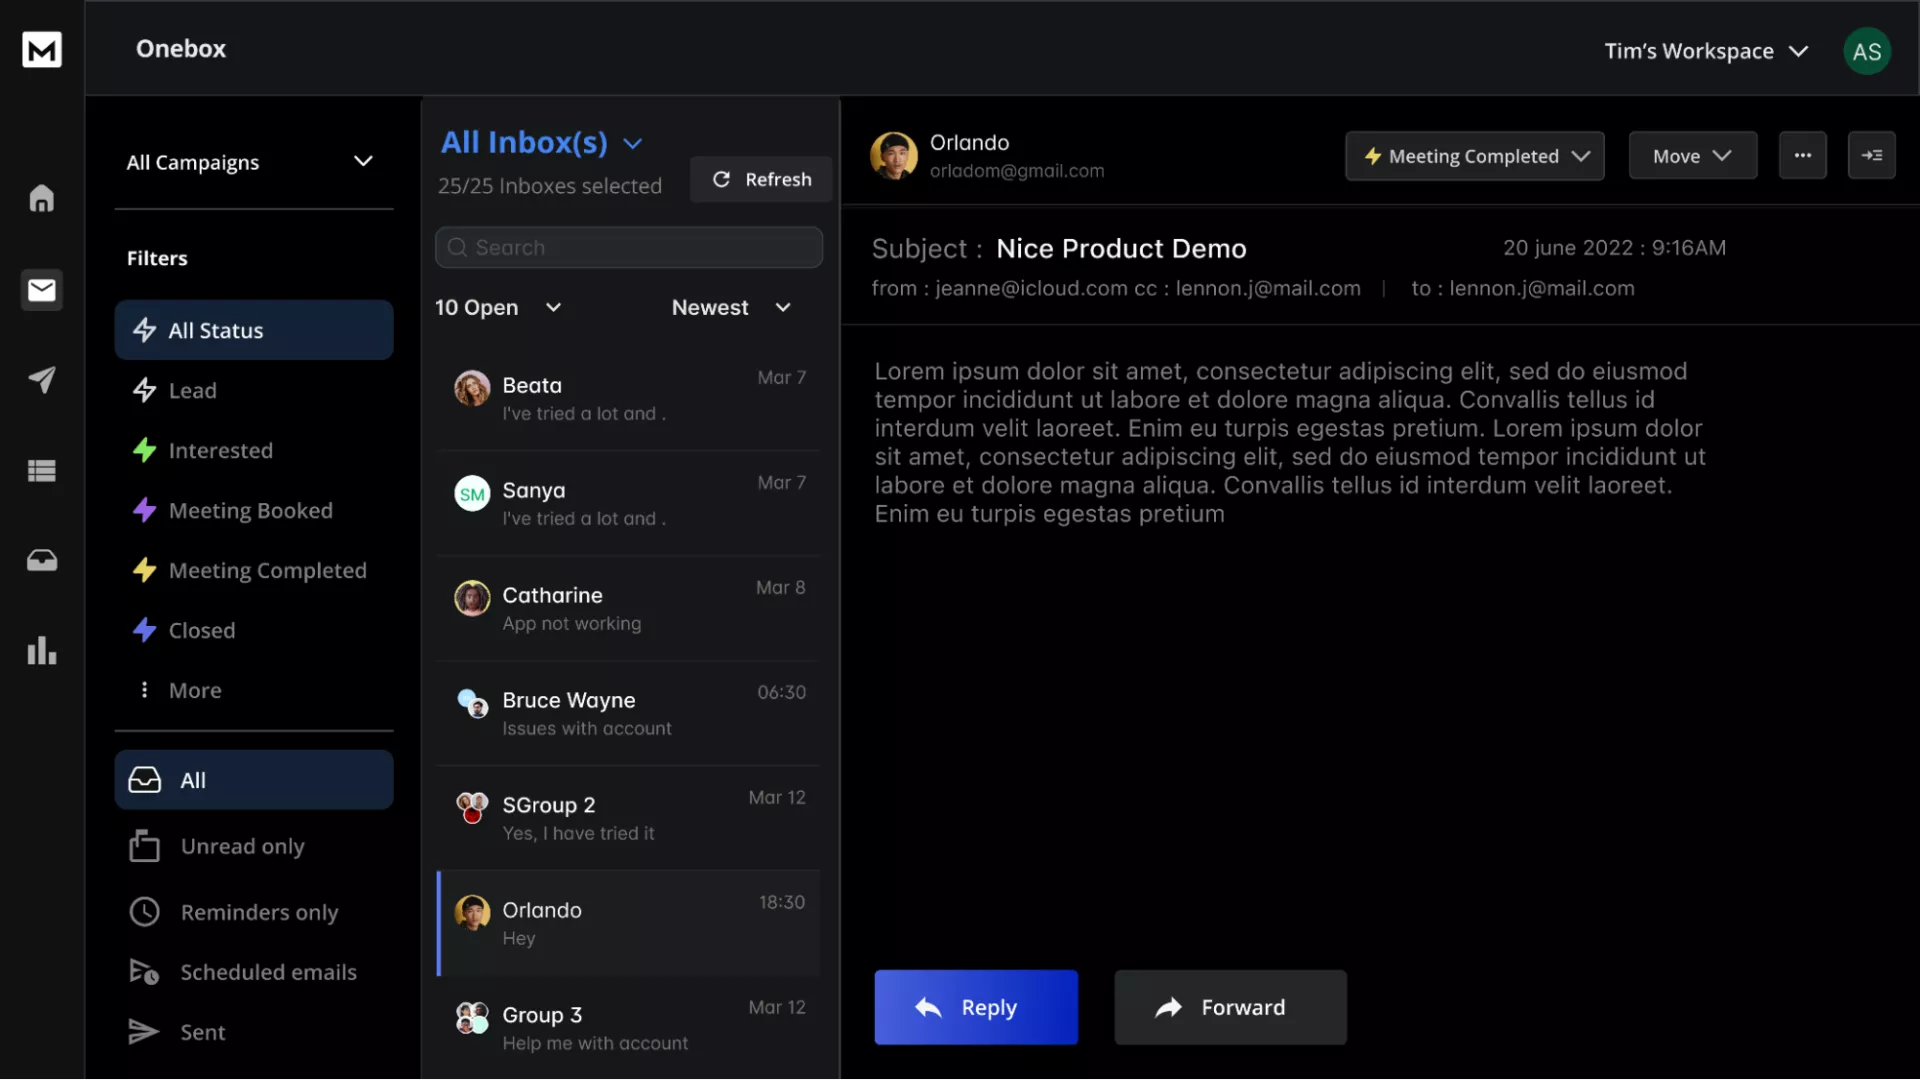Click the inbox Search field
Image resolution: width=1920 pixels, height=1080 pixels.
[629, 247]
